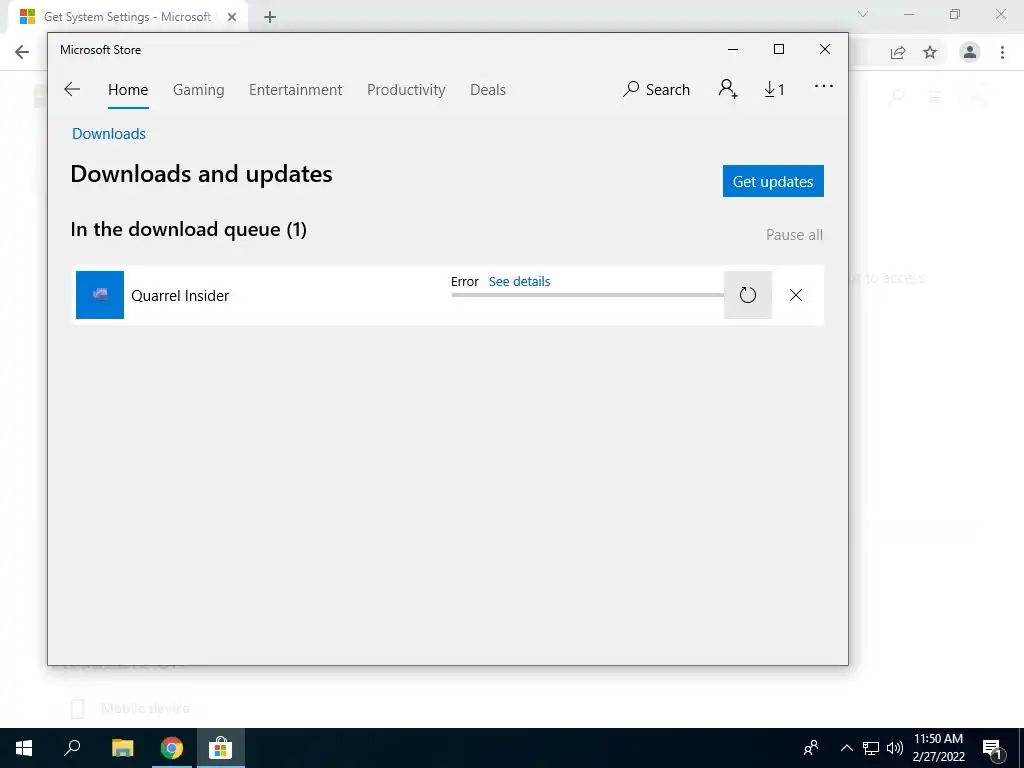The image size is (1024, 768).
Task: Click Search in the Store toolbar
Action: click(656, 89)
